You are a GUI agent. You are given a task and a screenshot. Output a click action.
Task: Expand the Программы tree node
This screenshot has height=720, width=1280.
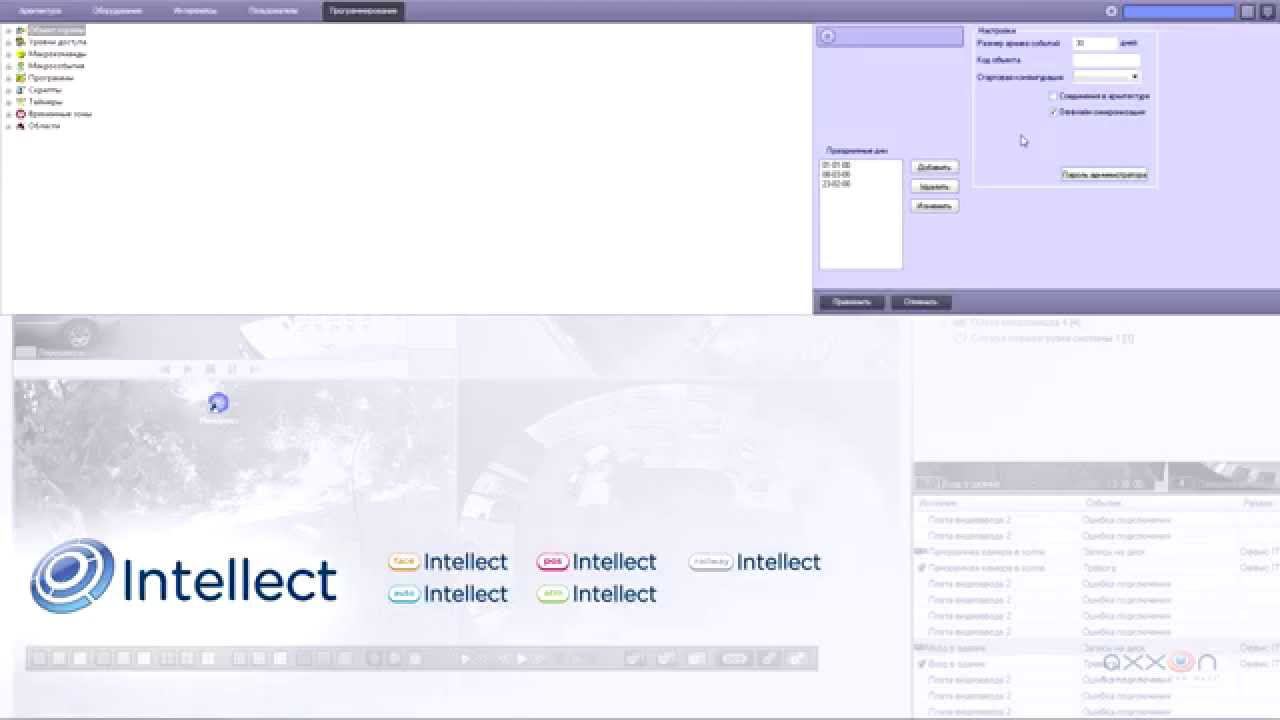[x=8, y=78]
